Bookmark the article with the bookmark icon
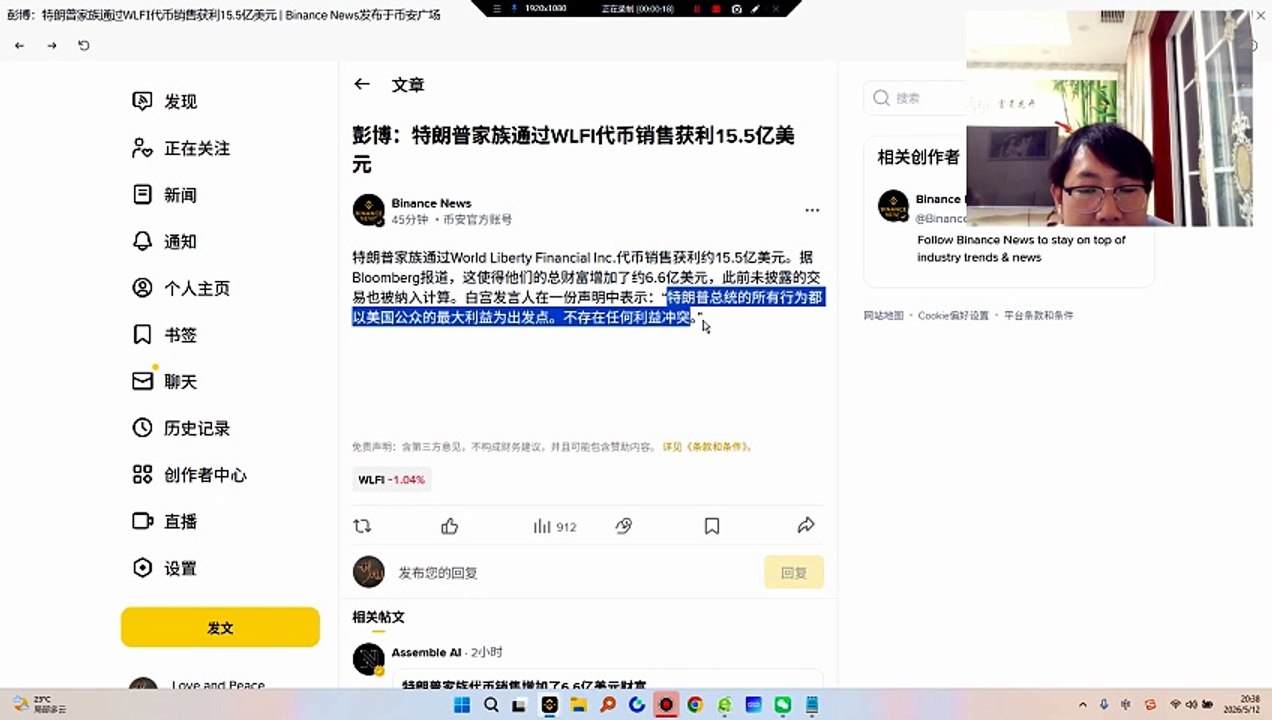Screen dimensions: 1272x720 (712, 526)
